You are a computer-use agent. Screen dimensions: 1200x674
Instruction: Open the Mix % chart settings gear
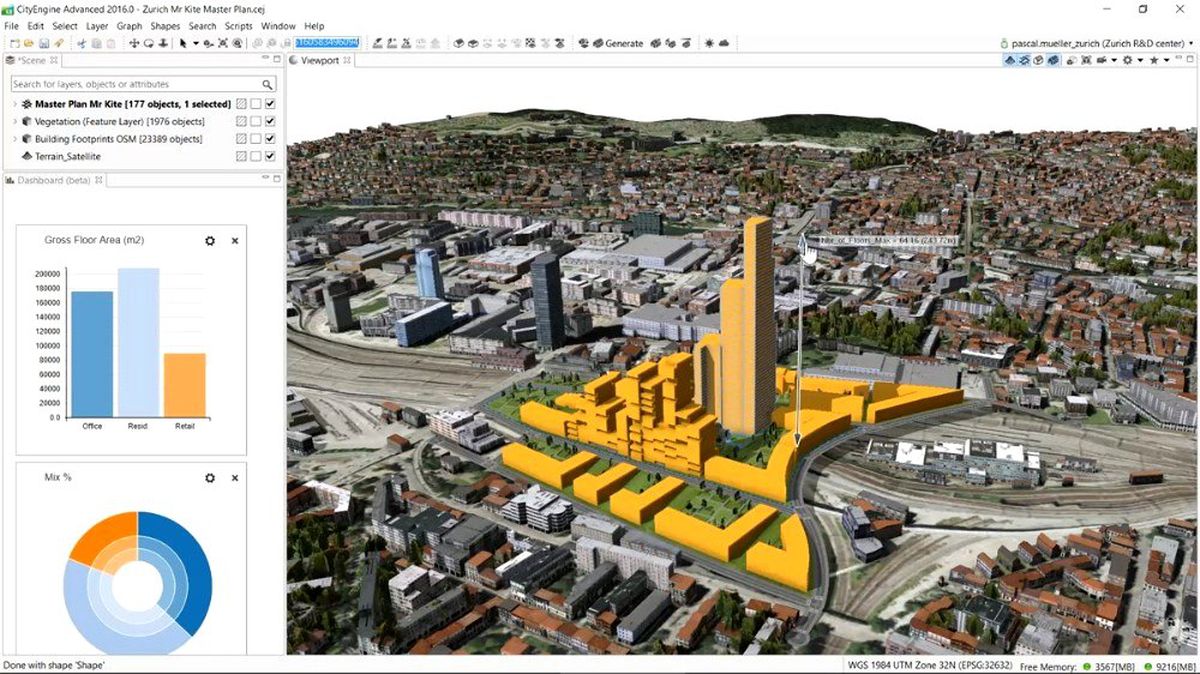pyautogui.click(x=210, y=478)
